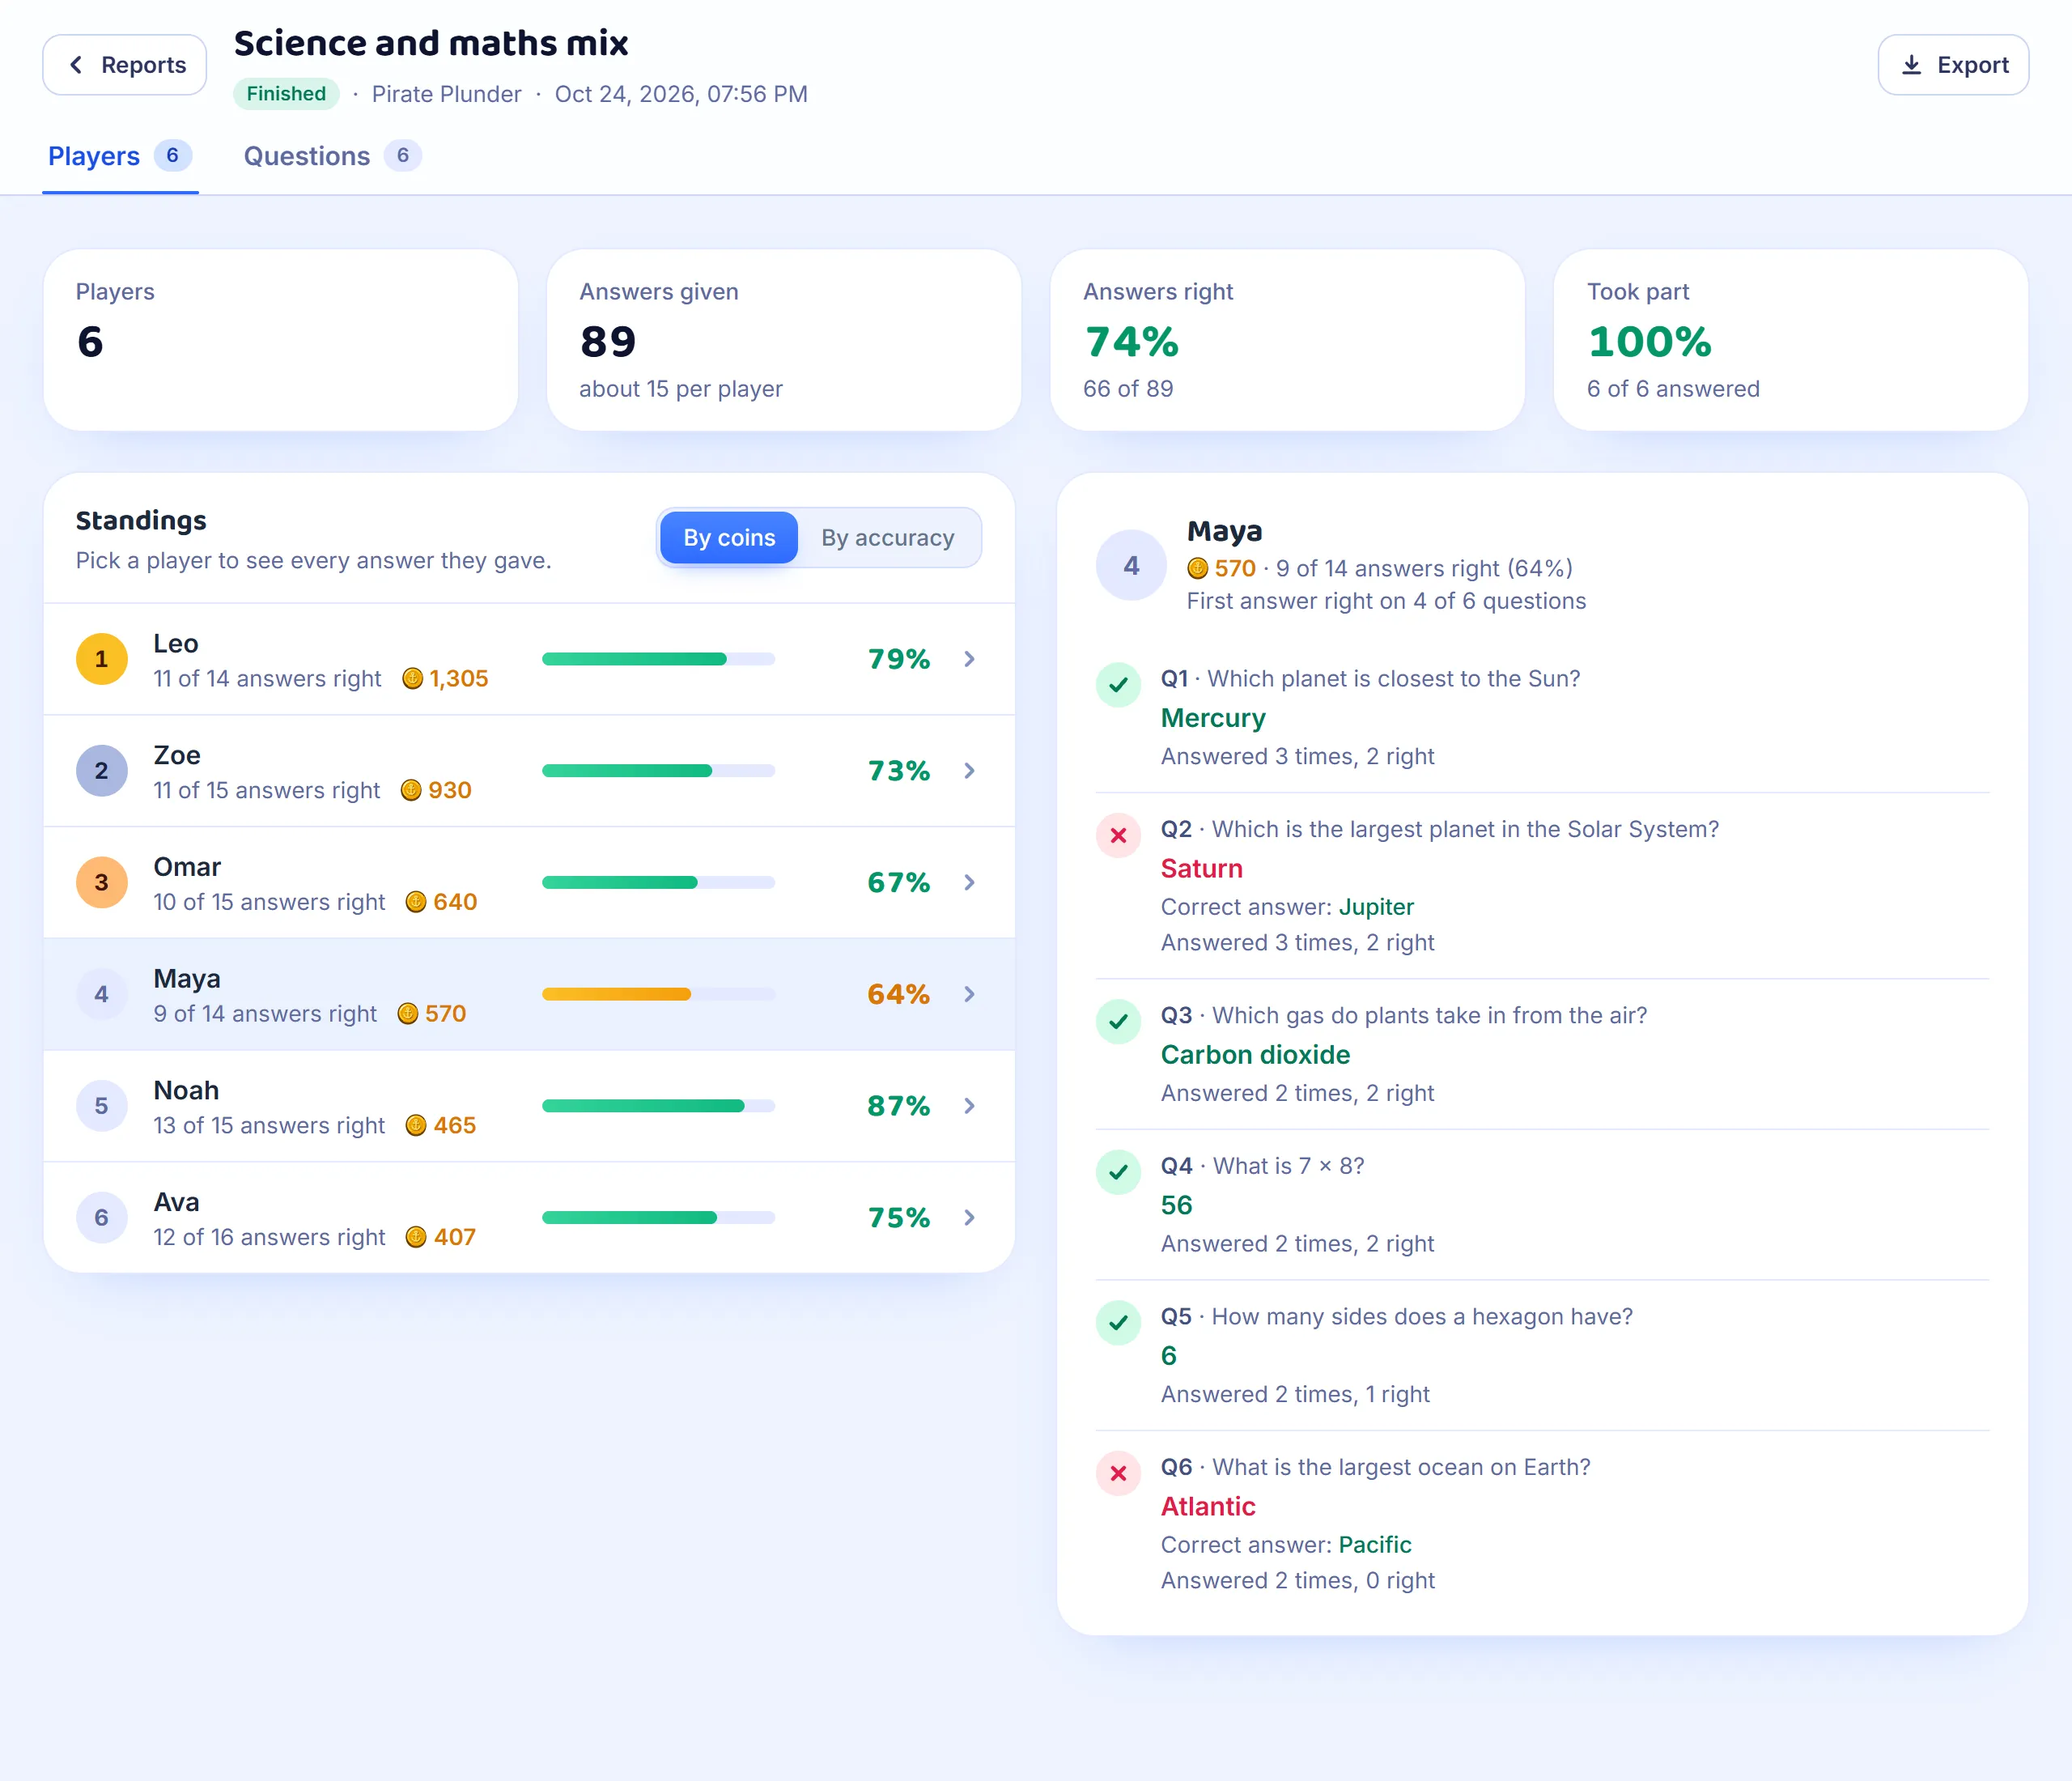Click the Answers right 74% card
This screenshot has width=2072, height=1781.
pyautogui.click(x=1287, y=340)
